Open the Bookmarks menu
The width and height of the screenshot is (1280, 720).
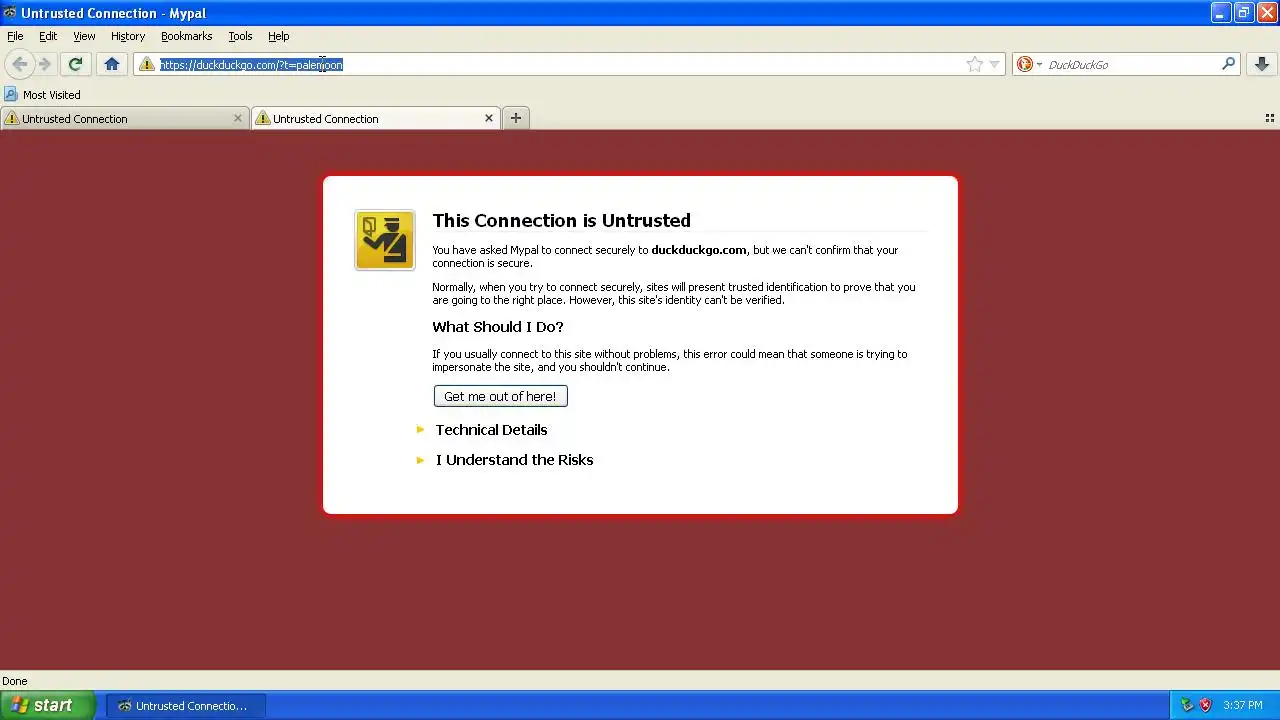[186, 36]
